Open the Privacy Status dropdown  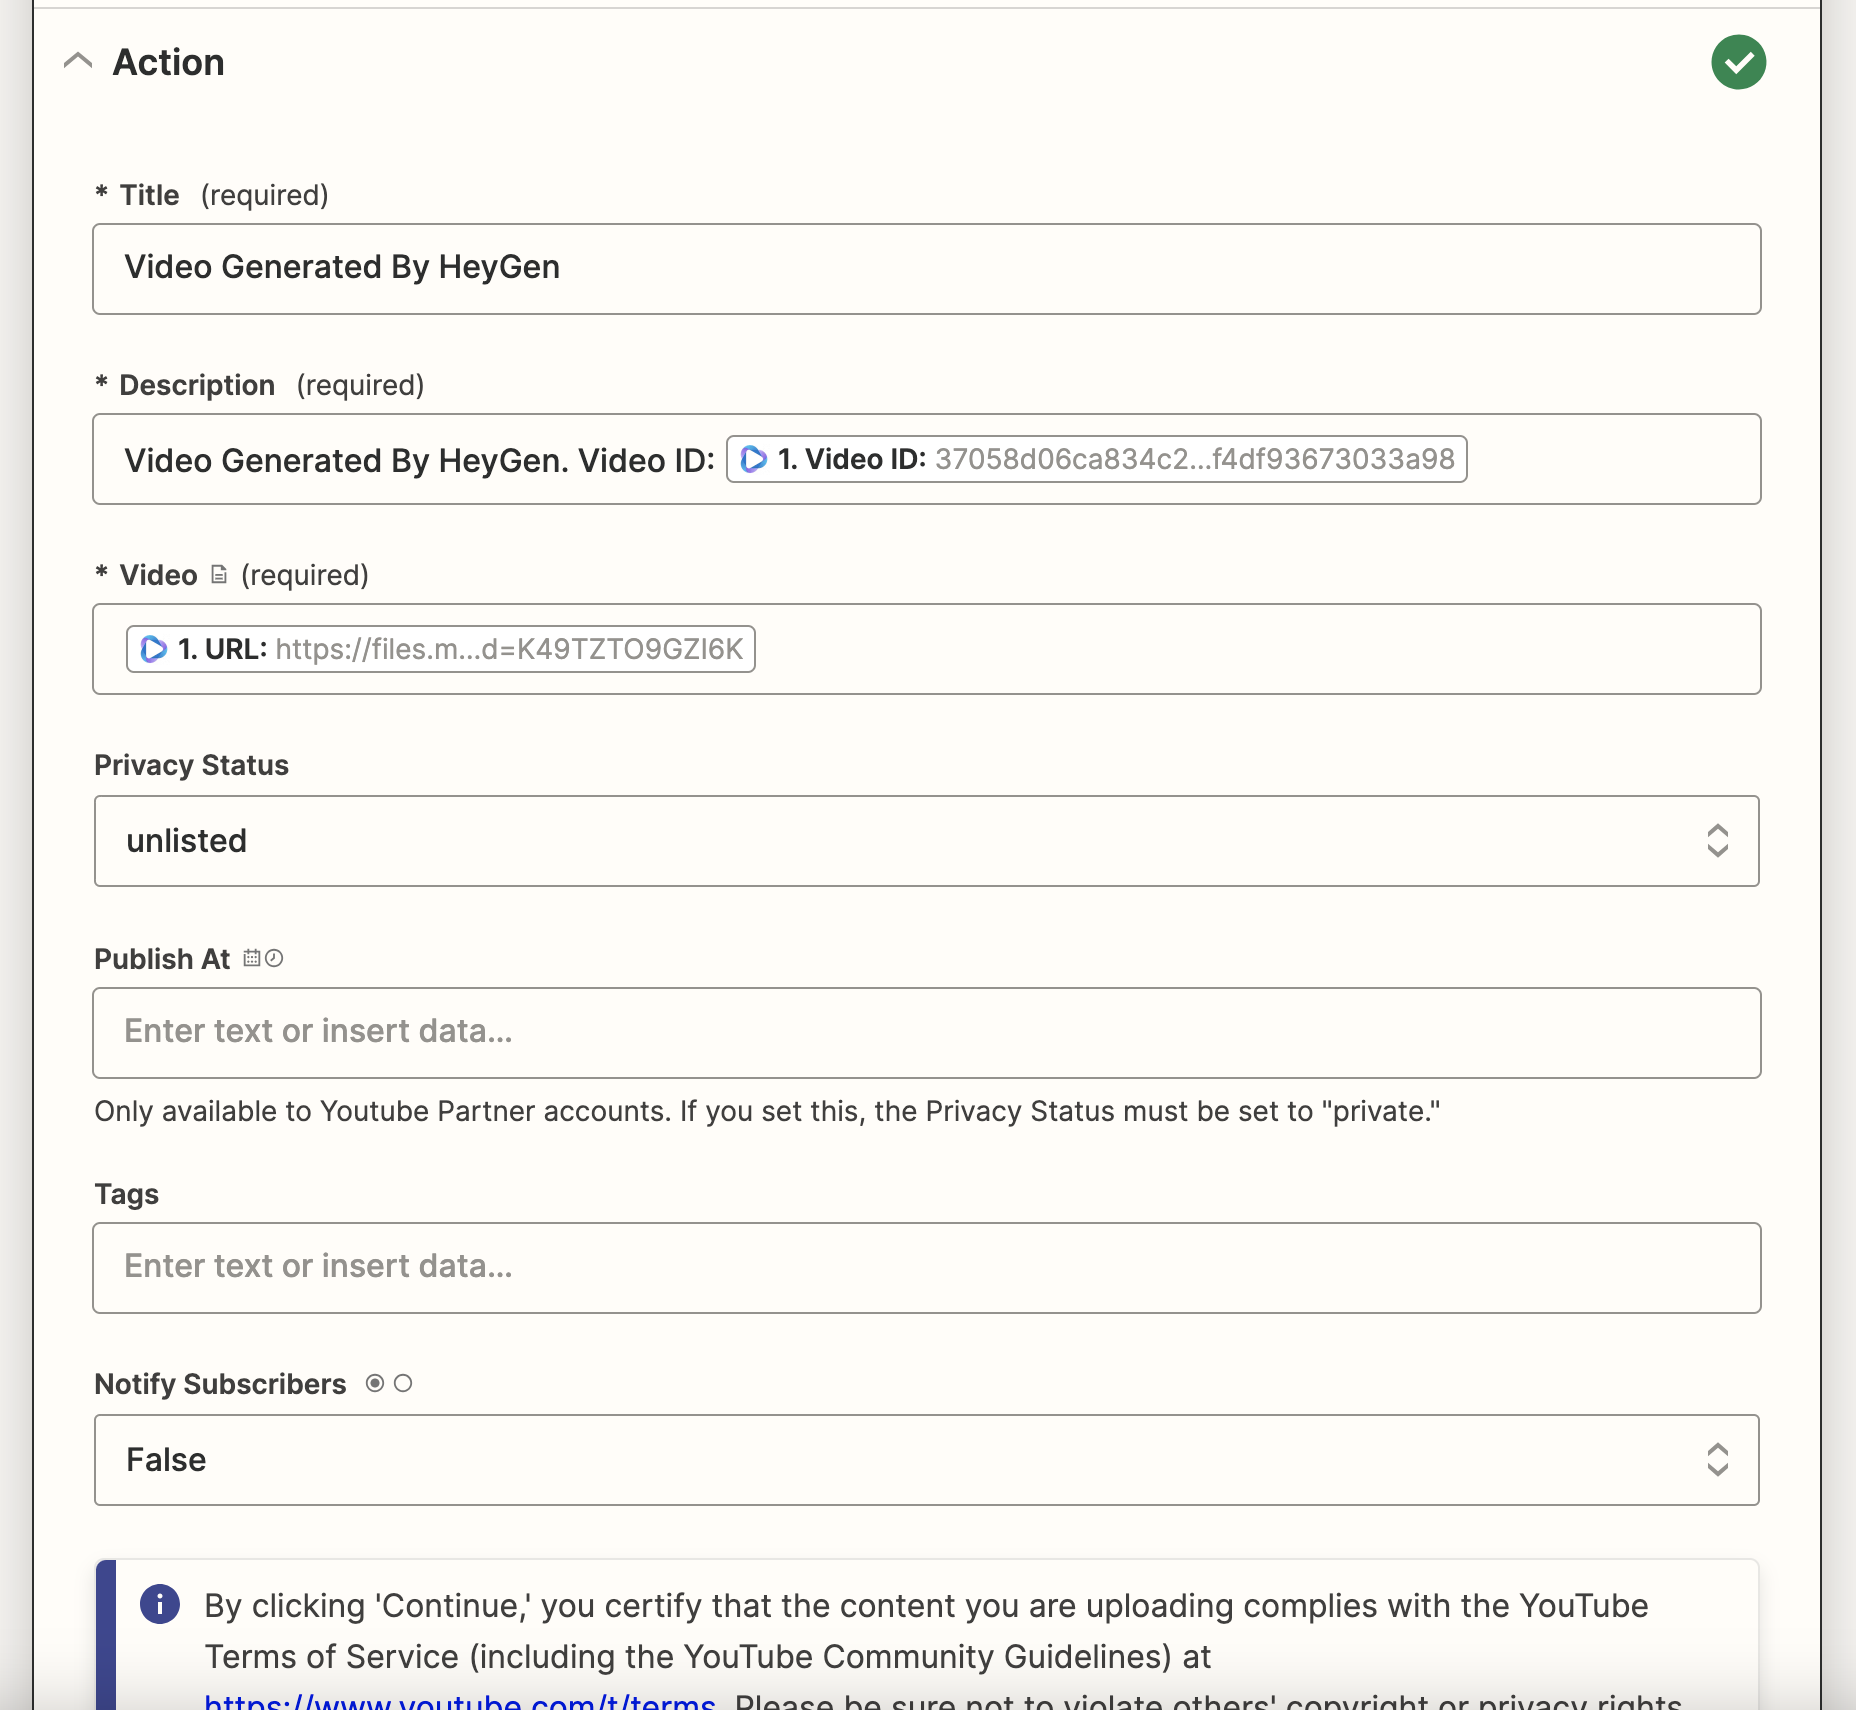click(x=927, y=841)
